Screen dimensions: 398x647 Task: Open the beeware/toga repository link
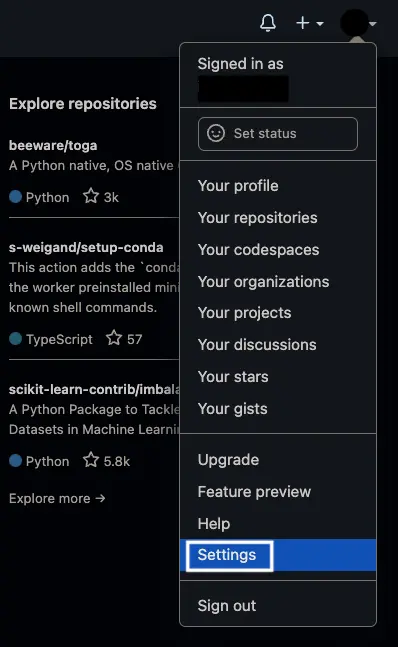tap(53, 146)
